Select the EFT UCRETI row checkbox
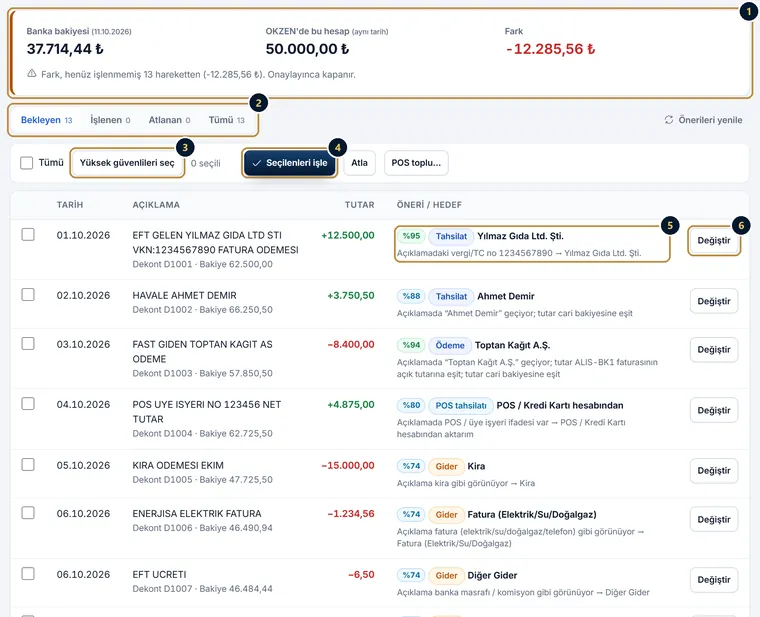Viewport: 760px width, 617px height. click(28, 574)
